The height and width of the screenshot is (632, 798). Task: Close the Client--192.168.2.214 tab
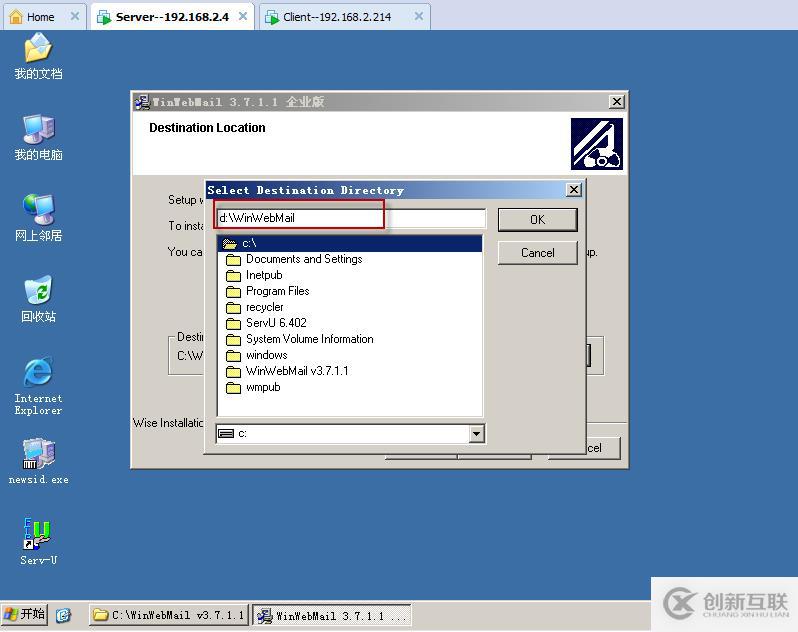pyautogui.click(x=418, y=16)
